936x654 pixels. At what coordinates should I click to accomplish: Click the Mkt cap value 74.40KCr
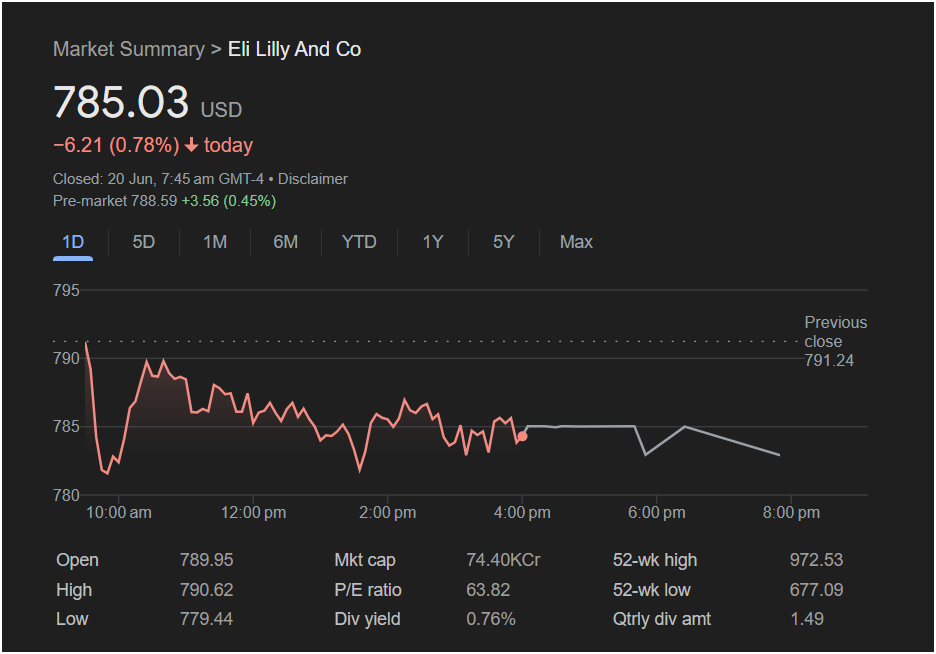point(503,560)
